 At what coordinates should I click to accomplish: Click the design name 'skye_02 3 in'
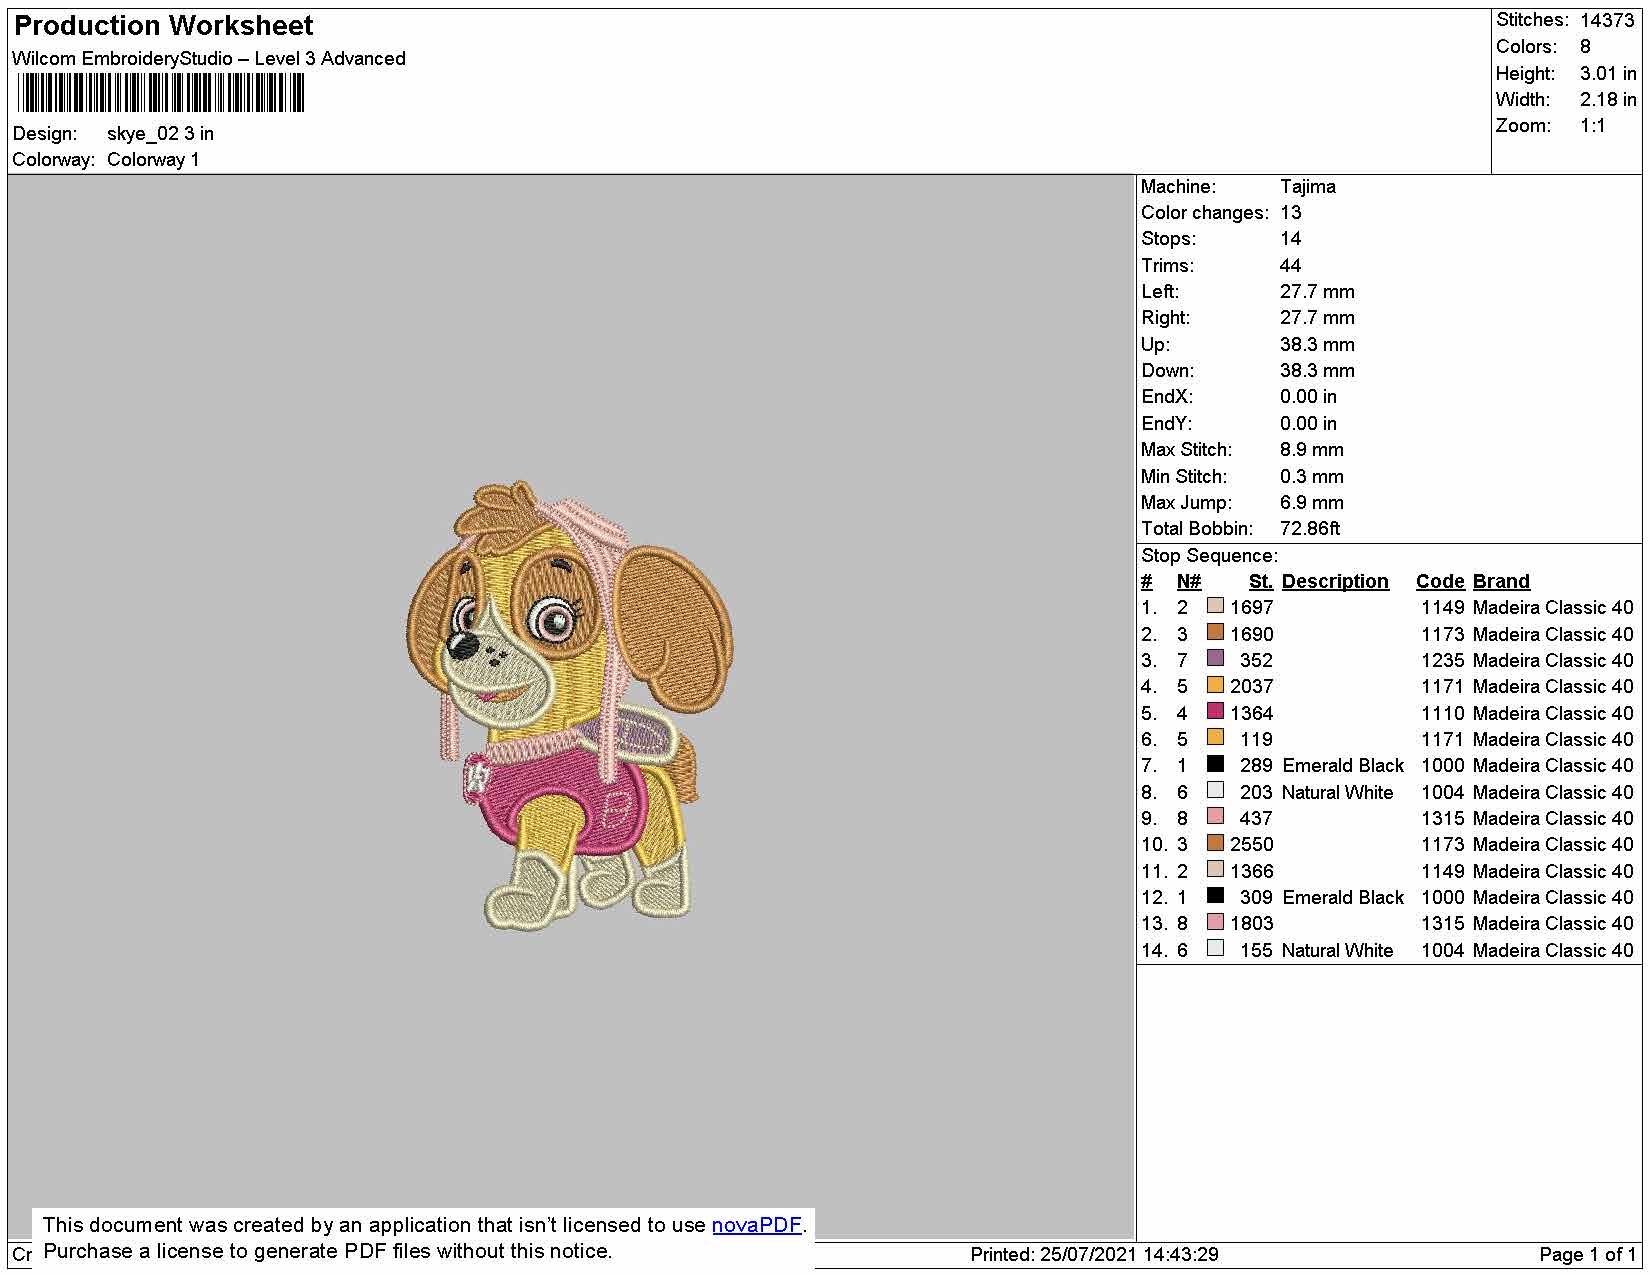click(x=160, y=134)
